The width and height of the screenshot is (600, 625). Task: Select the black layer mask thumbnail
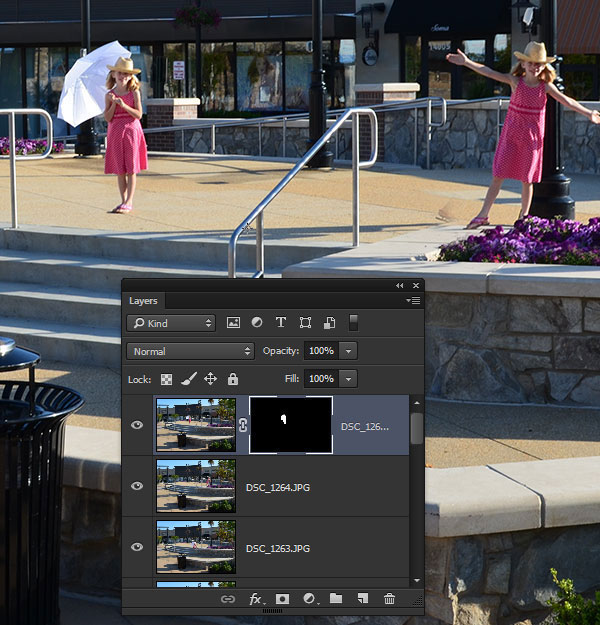[x=291, y=425]
